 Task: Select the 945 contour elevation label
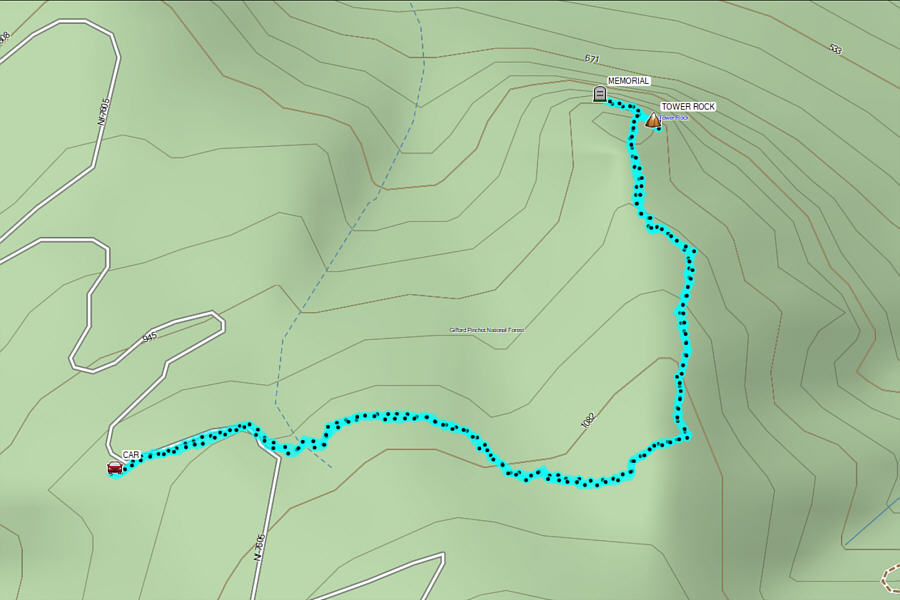[x=149, y=337]
